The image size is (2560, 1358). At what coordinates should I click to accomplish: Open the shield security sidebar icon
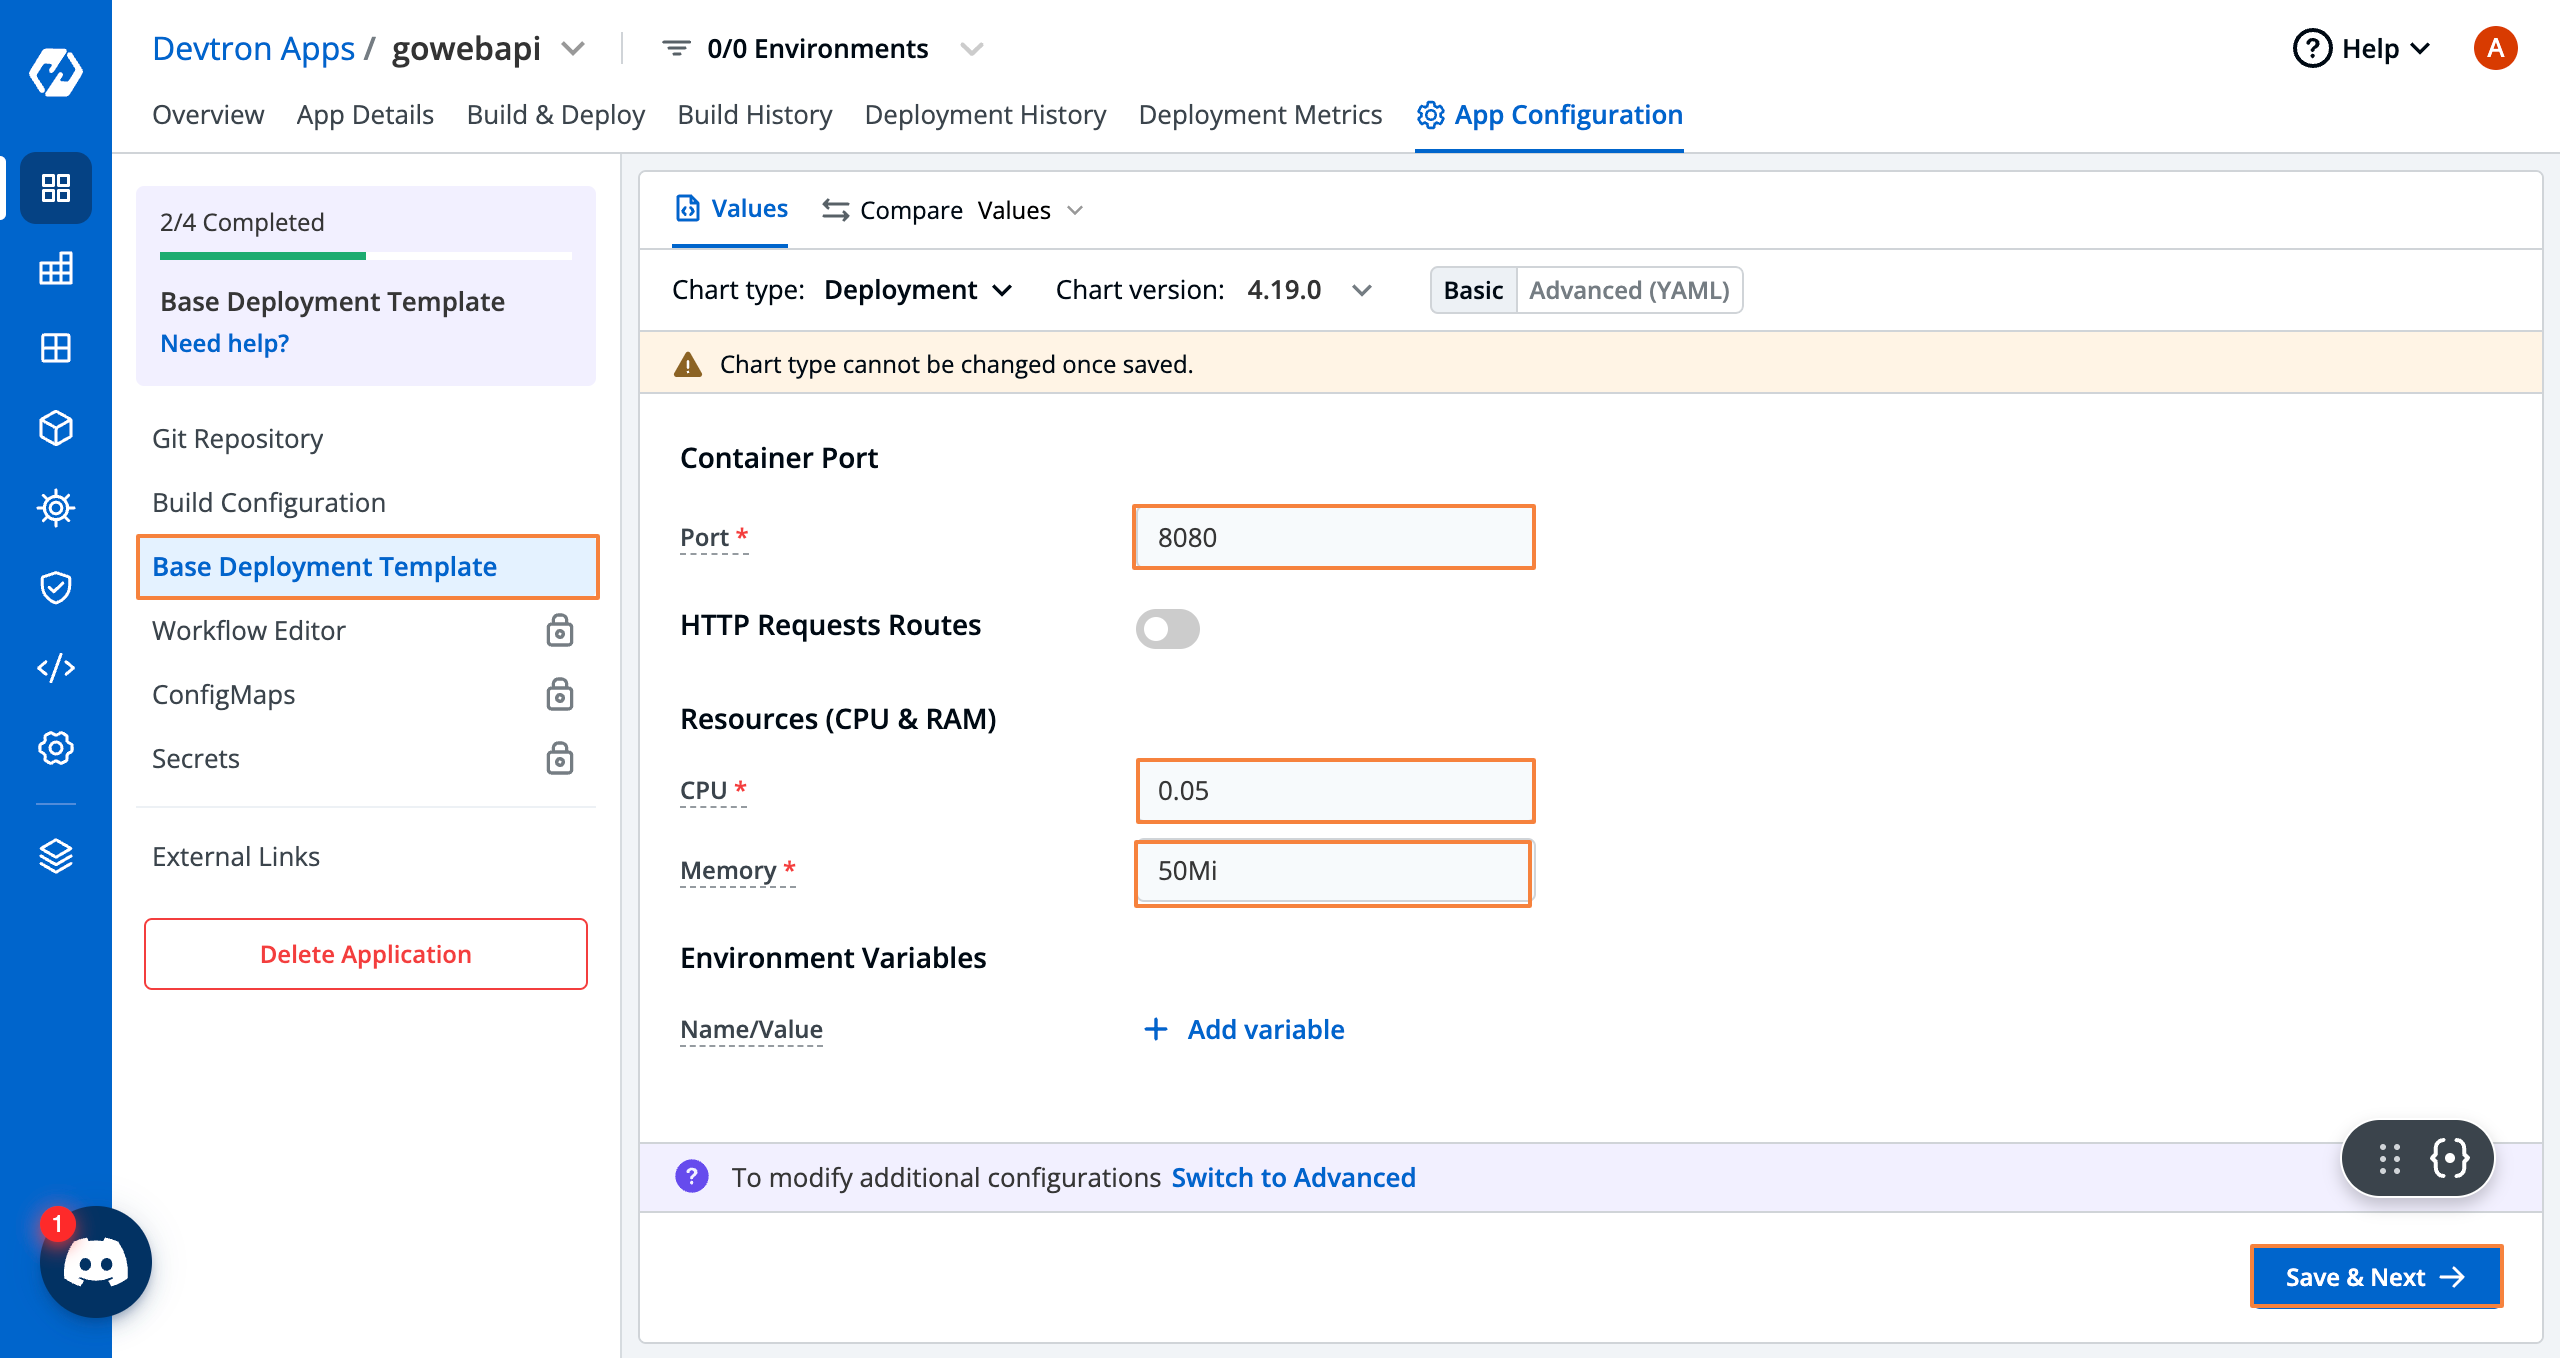pos(56,588)
